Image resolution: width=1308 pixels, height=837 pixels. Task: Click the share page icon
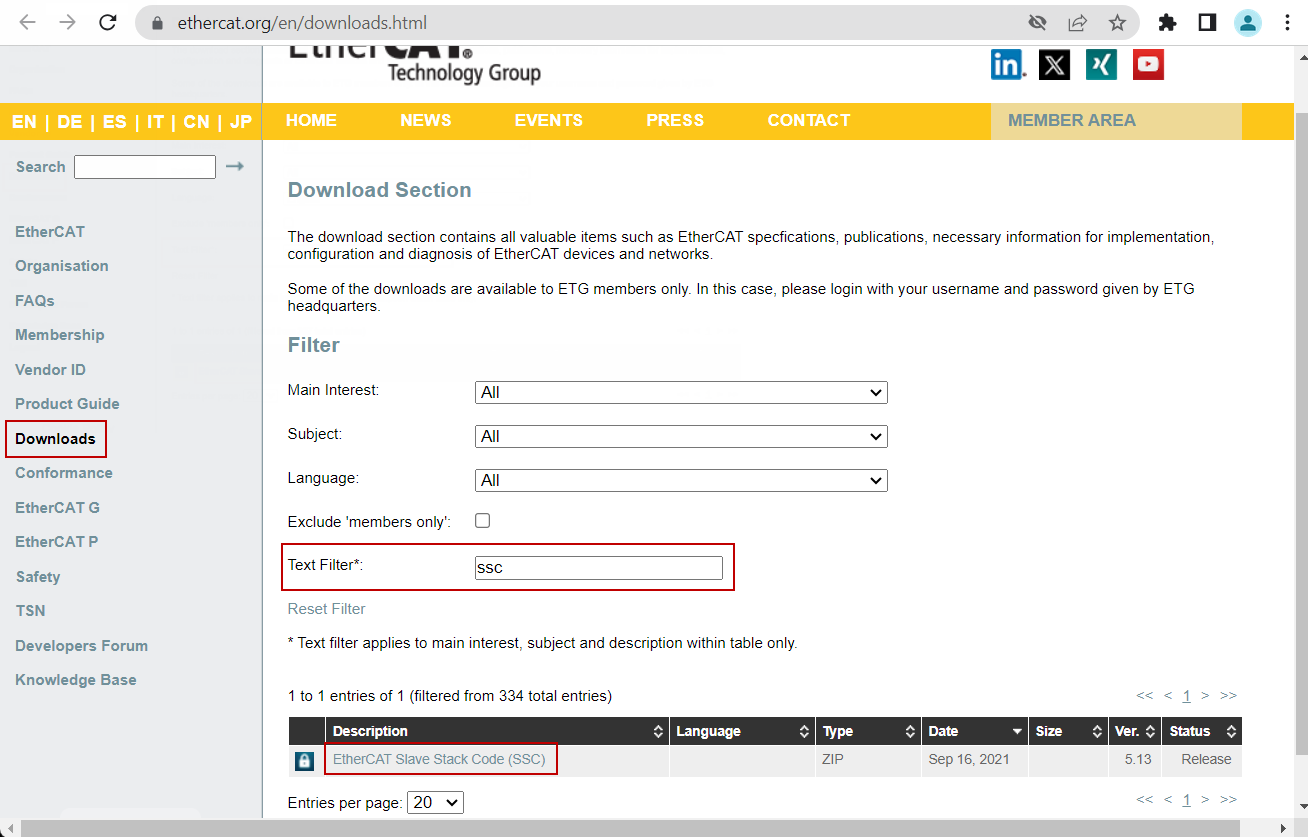tap(1078, 22)
